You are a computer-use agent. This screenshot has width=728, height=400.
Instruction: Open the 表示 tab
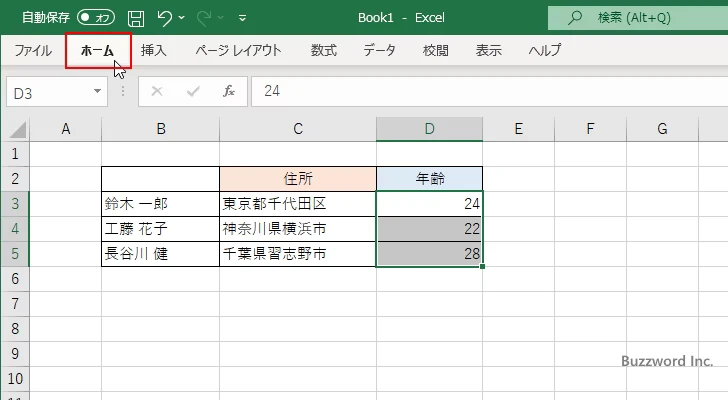pos(488,50)
